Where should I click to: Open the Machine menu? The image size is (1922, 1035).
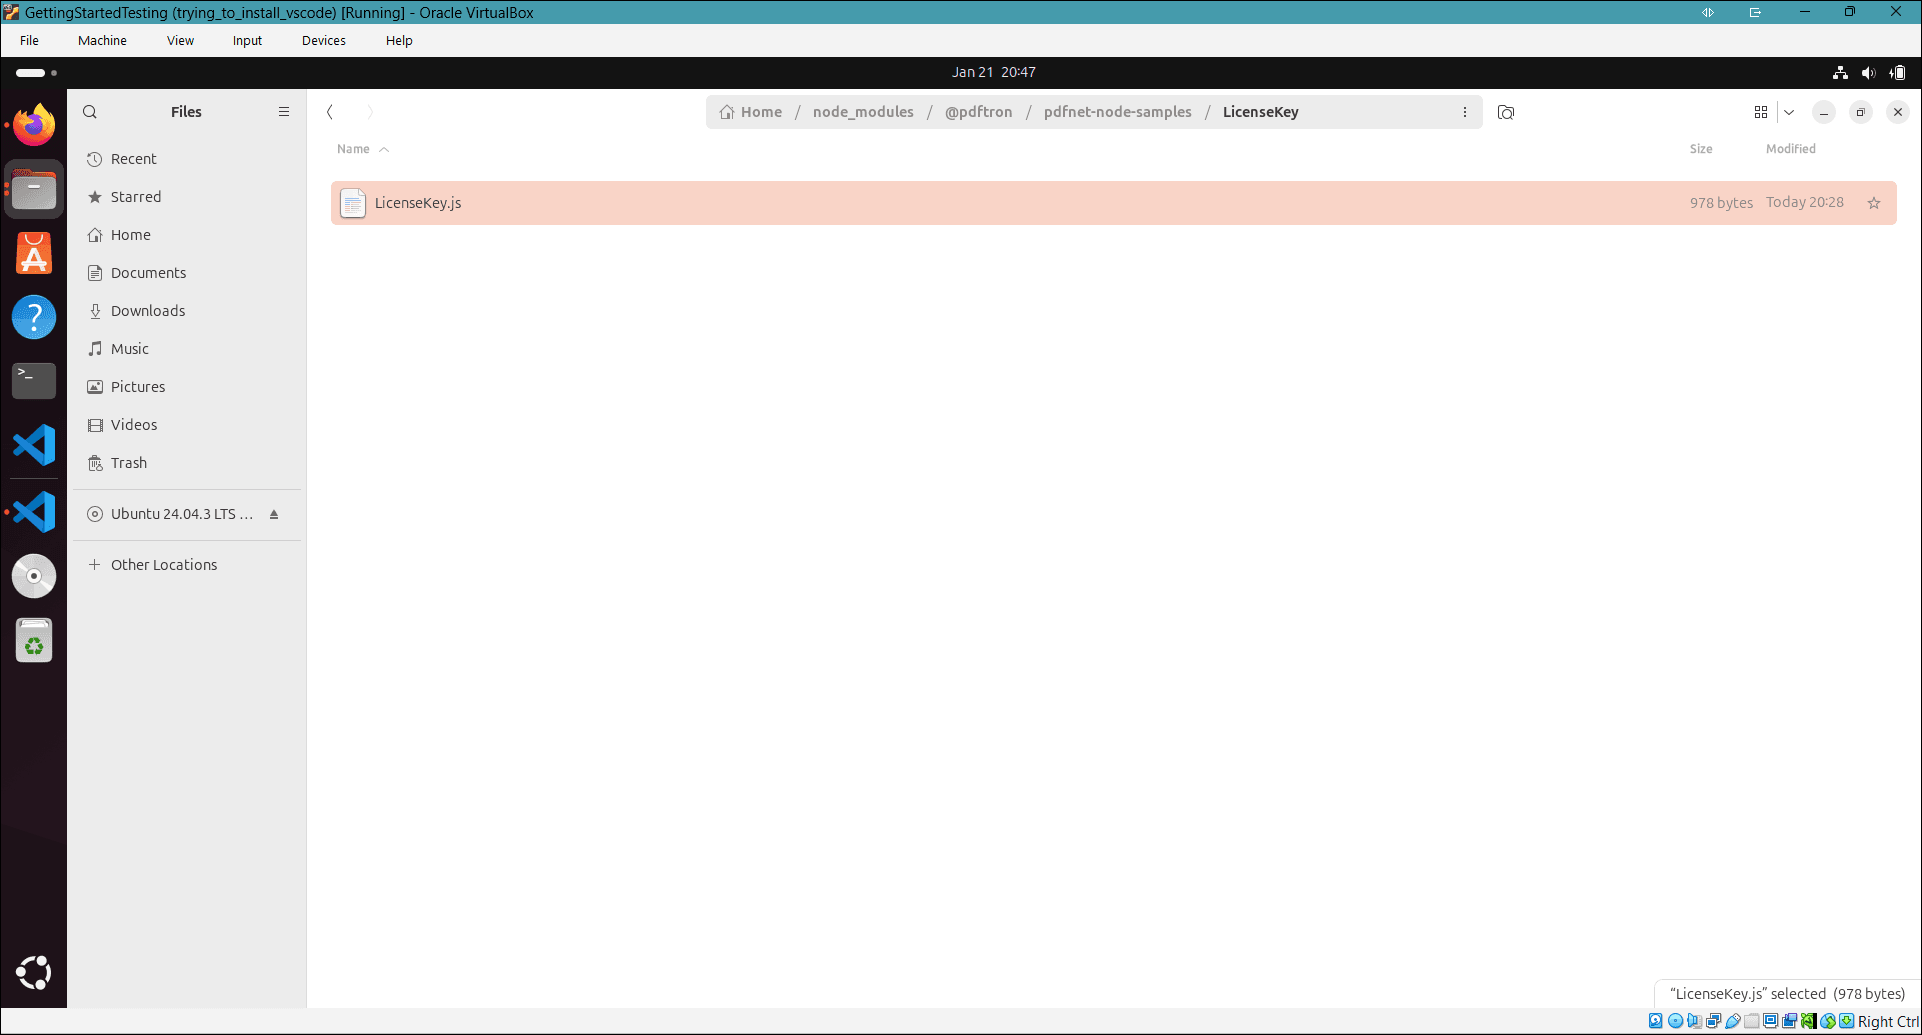pyautogui.click(x=101, y=40)
